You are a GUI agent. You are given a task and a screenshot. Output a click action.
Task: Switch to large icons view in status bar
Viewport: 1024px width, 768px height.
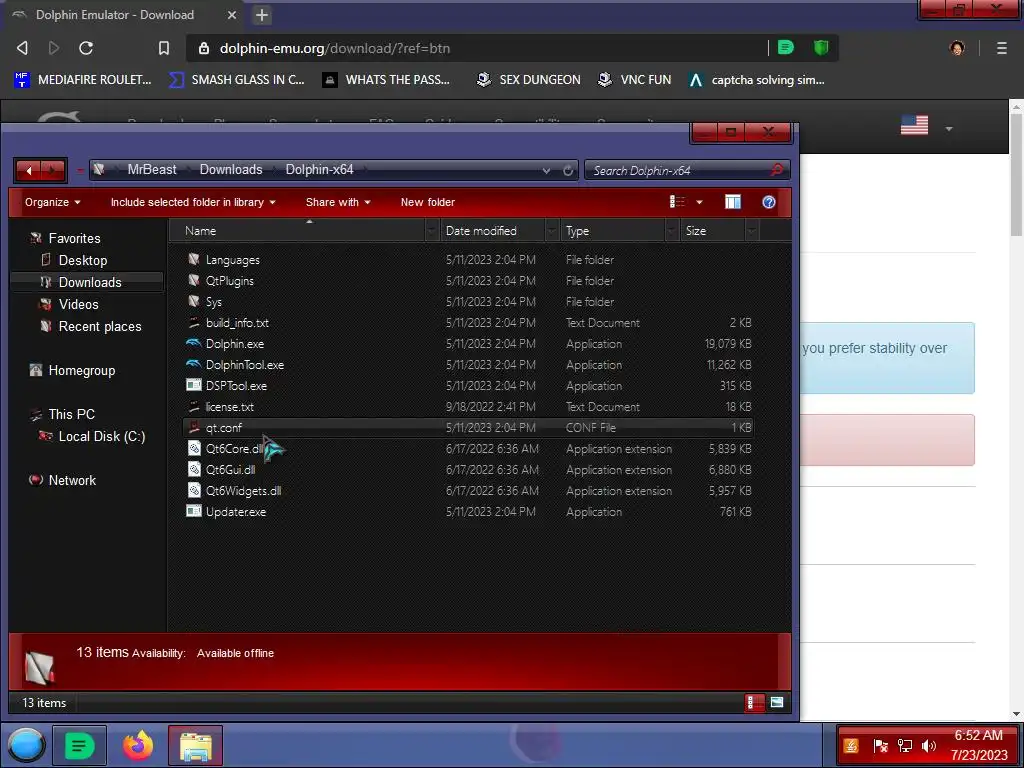click(776, 703)
